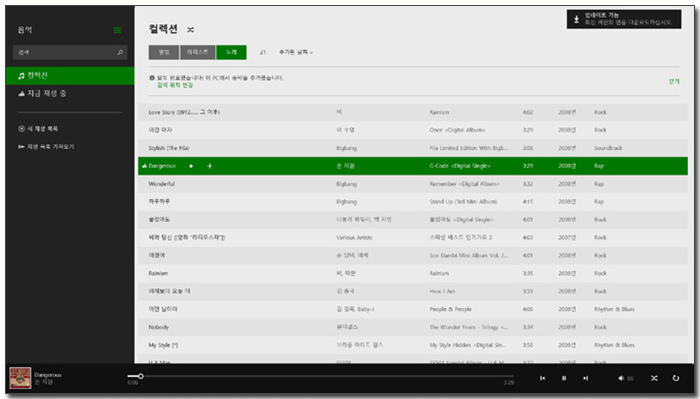
Task: Skip to previous track
Action: [542, 378]
